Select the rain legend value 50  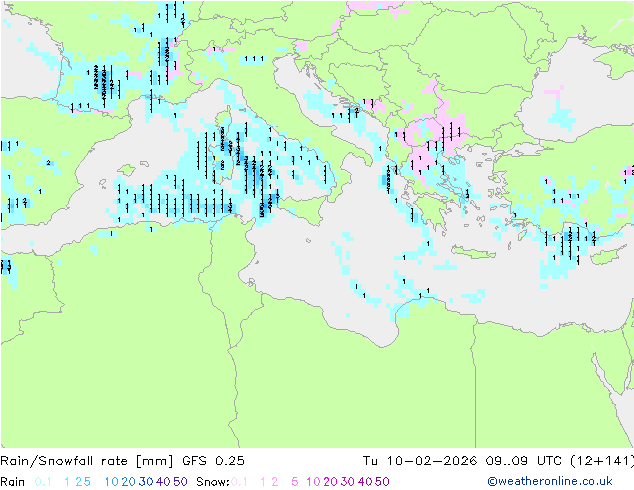180,482
